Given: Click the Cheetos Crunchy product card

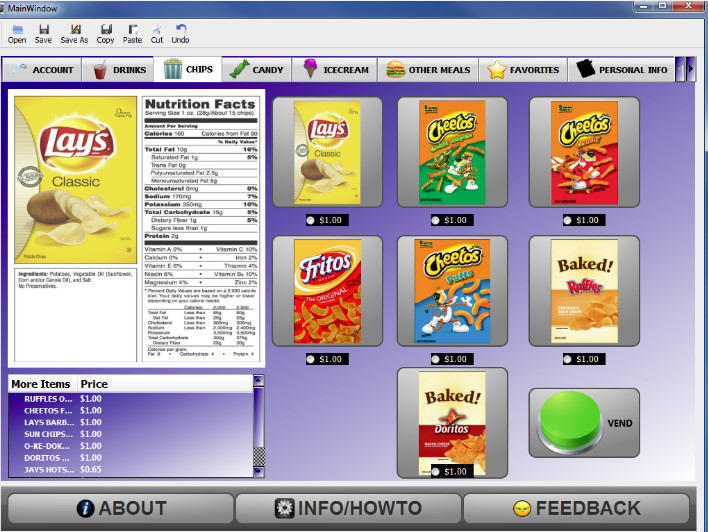Looking at the screenshot, I should pos(584,152).
